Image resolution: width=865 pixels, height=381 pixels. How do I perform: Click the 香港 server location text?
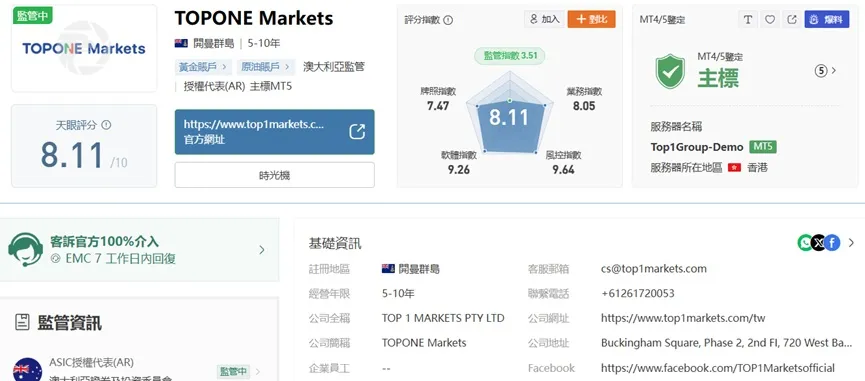click(757, 168)
